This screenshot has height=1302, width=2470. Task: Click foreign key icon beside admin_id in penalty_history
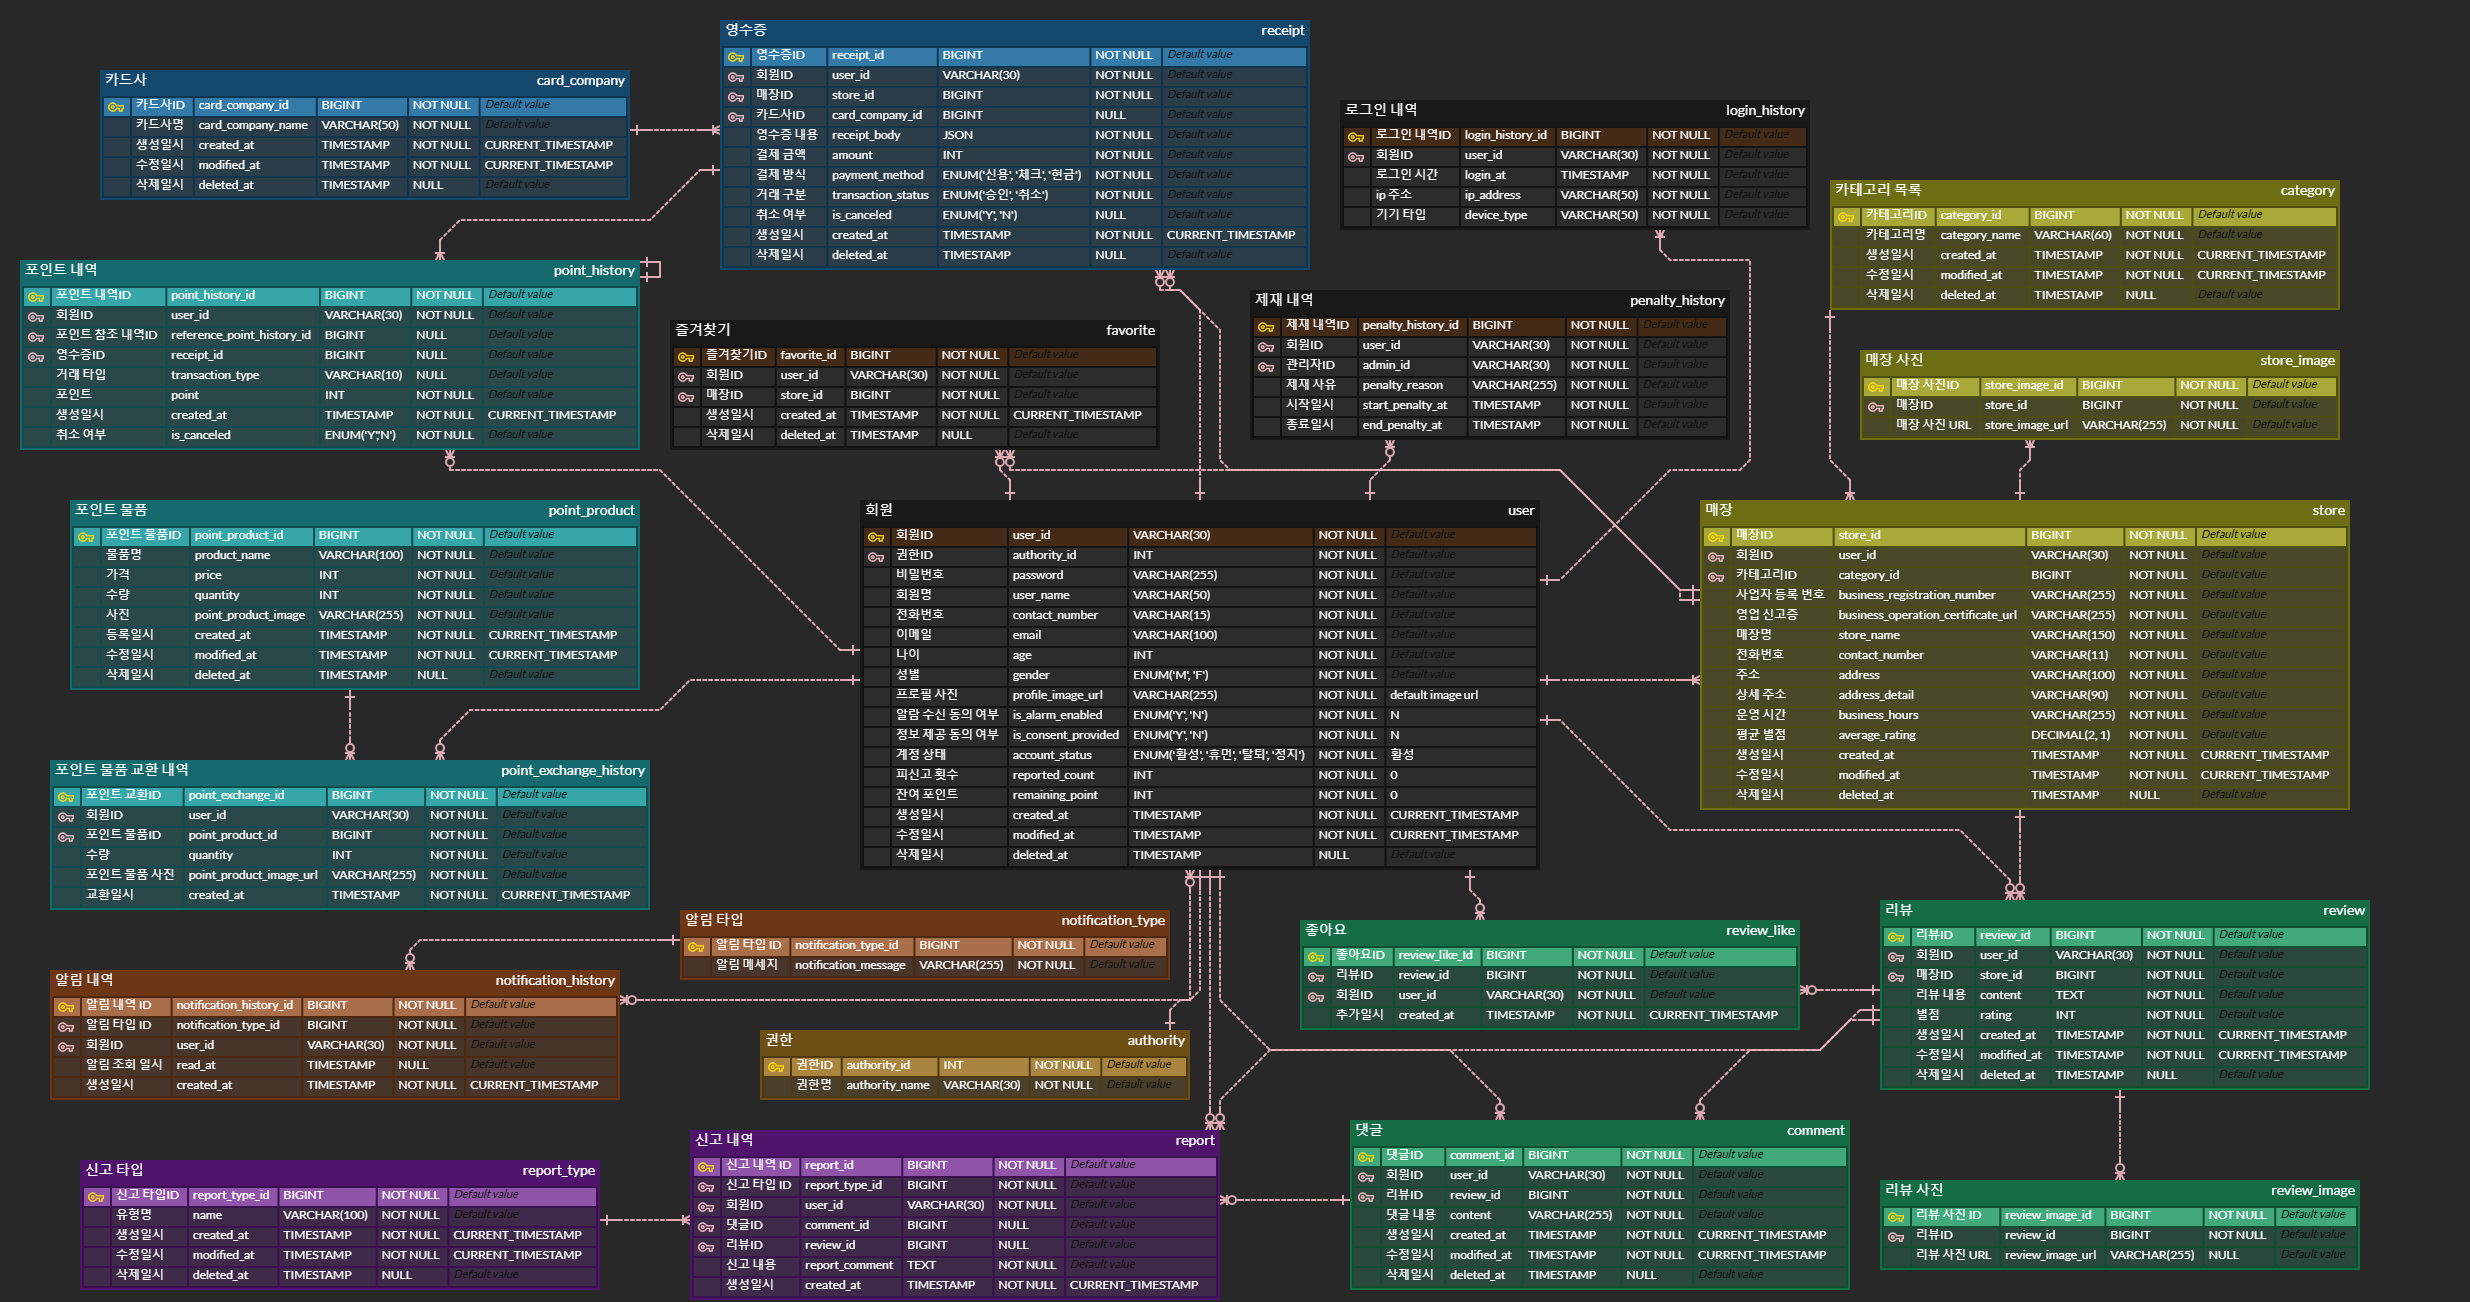tap(1266, 367)
